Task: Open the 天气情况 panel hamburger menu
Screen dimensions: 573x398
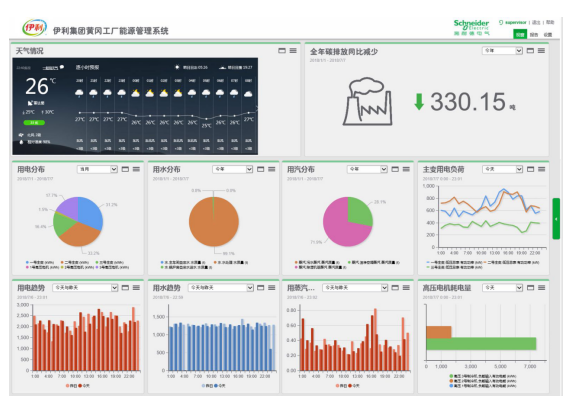Action: (293, 51)
